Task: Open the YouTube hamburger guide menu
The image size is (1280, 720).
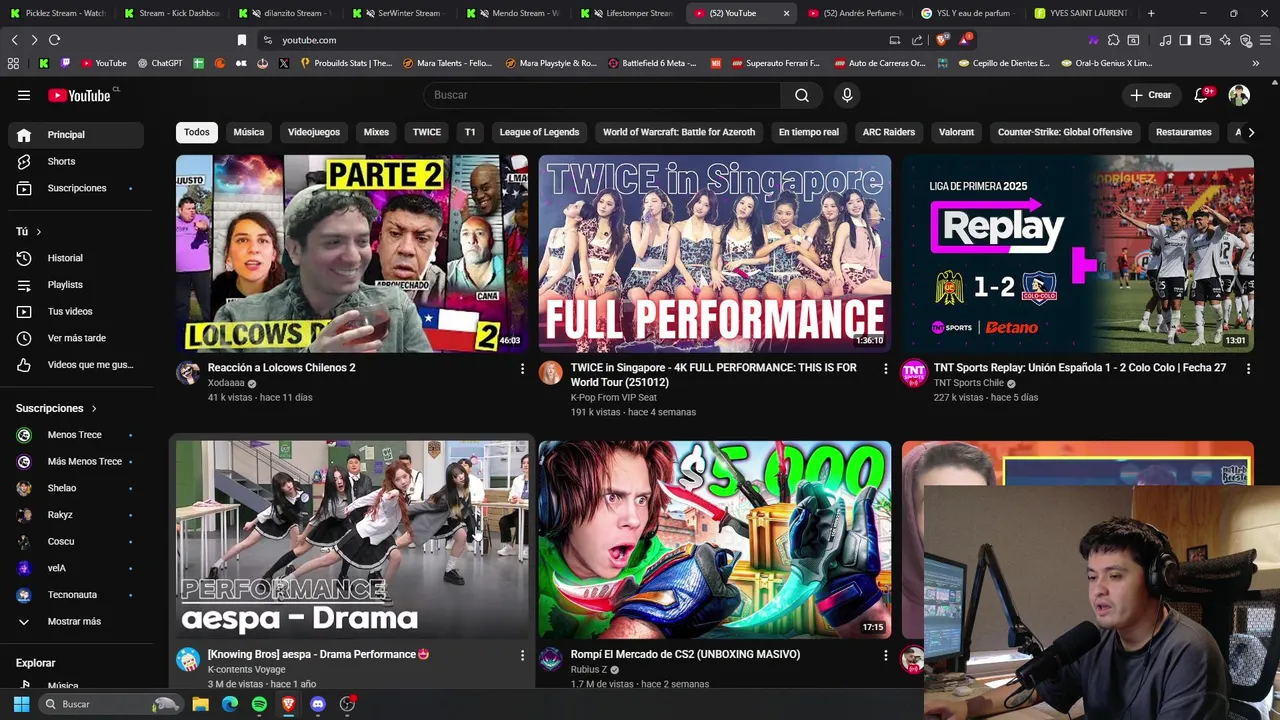Action: (24, 95)
